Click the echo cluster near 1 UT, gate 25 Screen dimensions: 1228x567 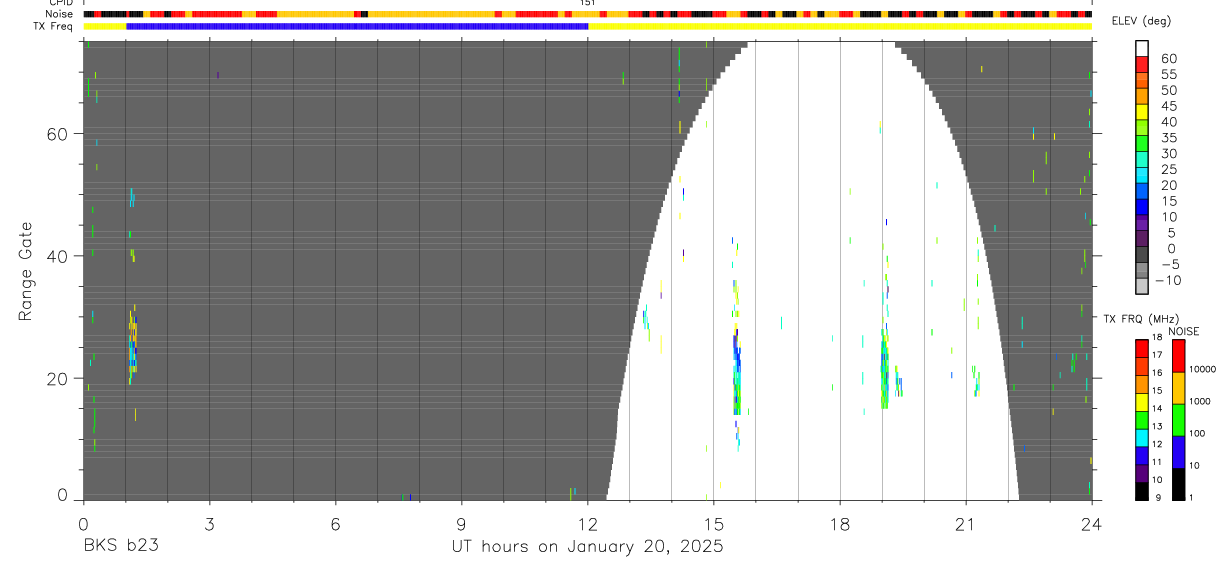pos(132,345)
